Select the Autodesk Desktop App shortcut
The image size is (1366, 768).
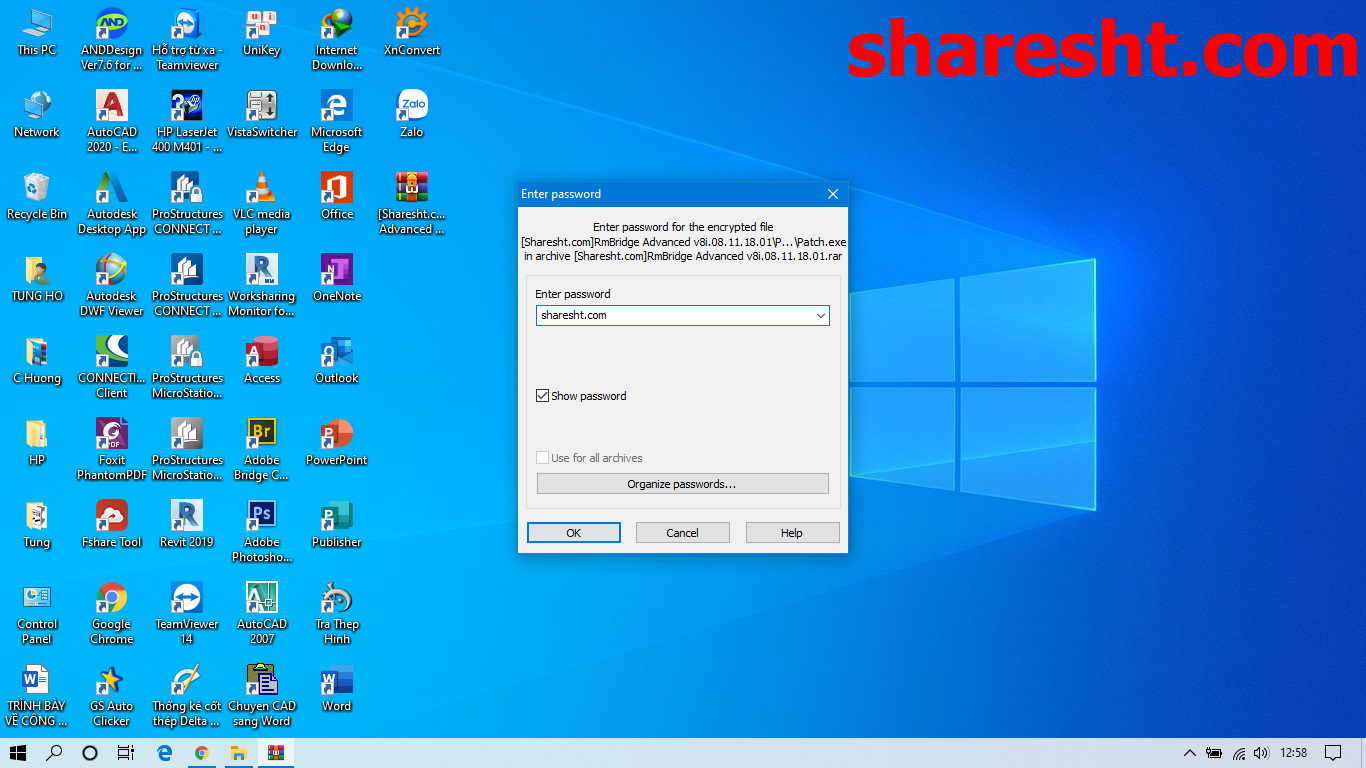[112, 203]
